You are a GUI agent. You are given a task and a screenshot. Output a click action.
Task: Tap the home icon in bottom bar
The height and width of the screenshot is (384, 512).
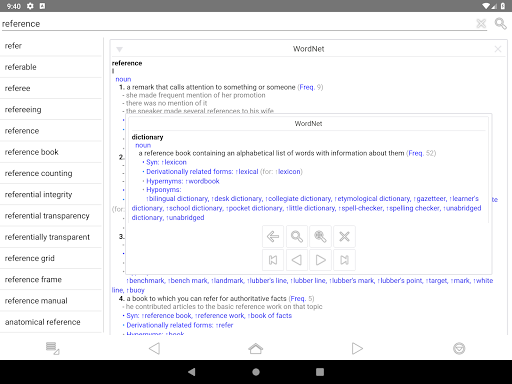pos(256,348)
